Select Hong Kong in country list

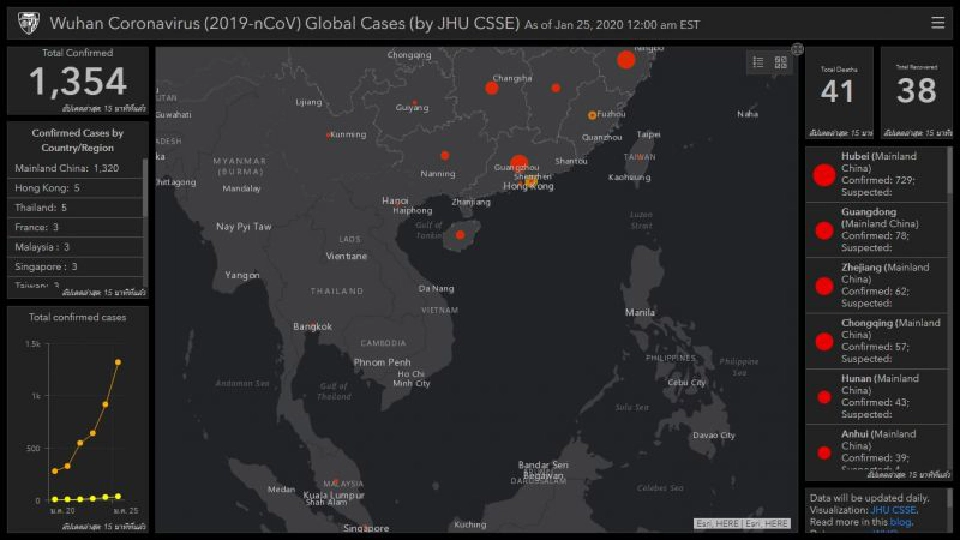click(x=47, y=188)
